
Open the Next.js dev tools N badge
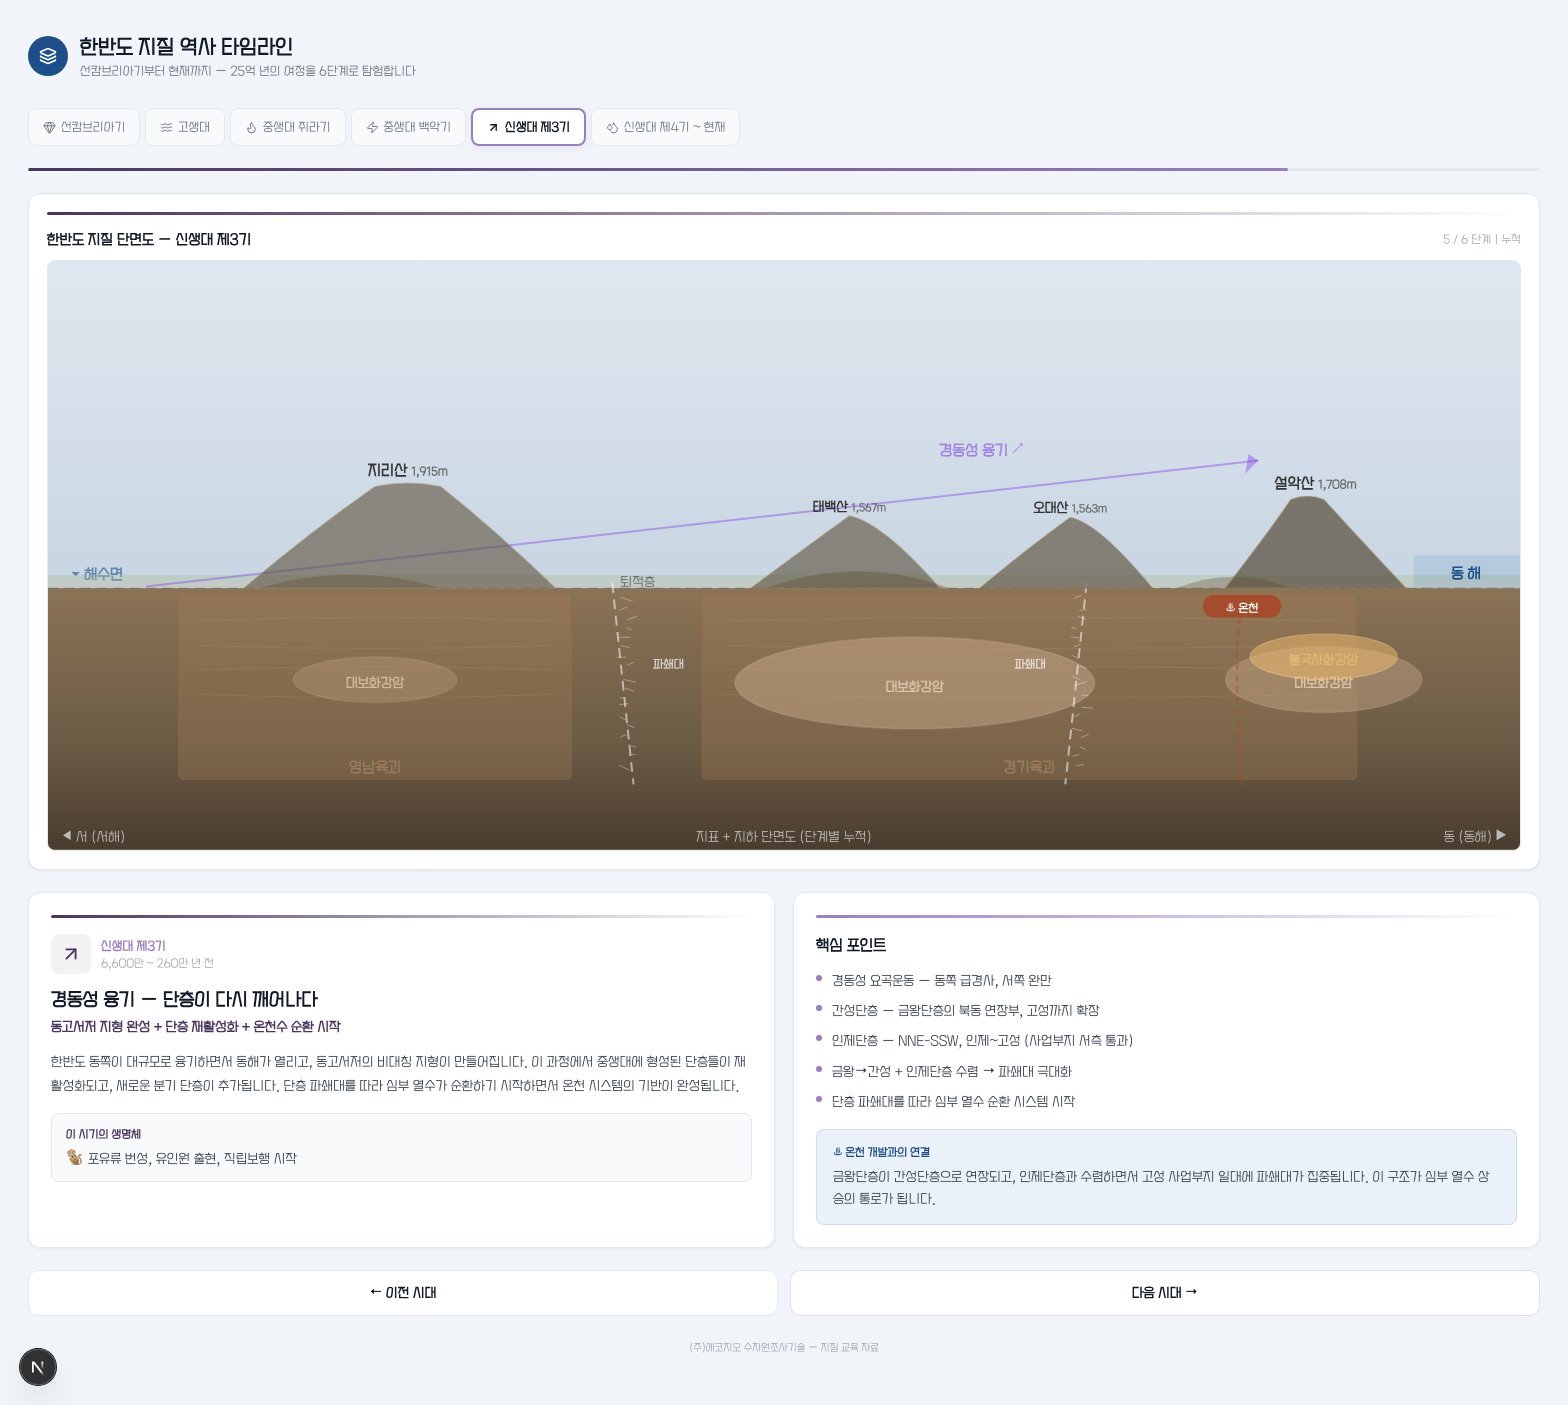point(38,1367)
